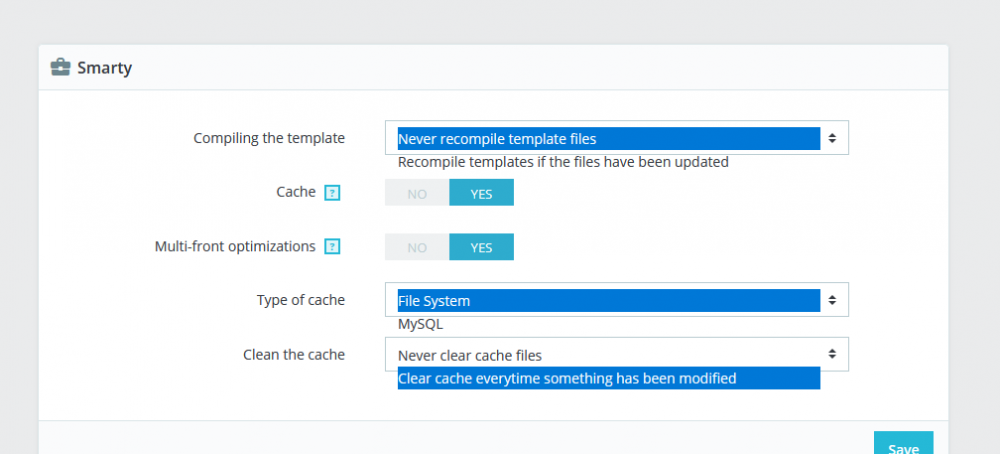Choose MySQL cache type option
Viewport: 1000px width, 454px height.
[x=420, y=324]
